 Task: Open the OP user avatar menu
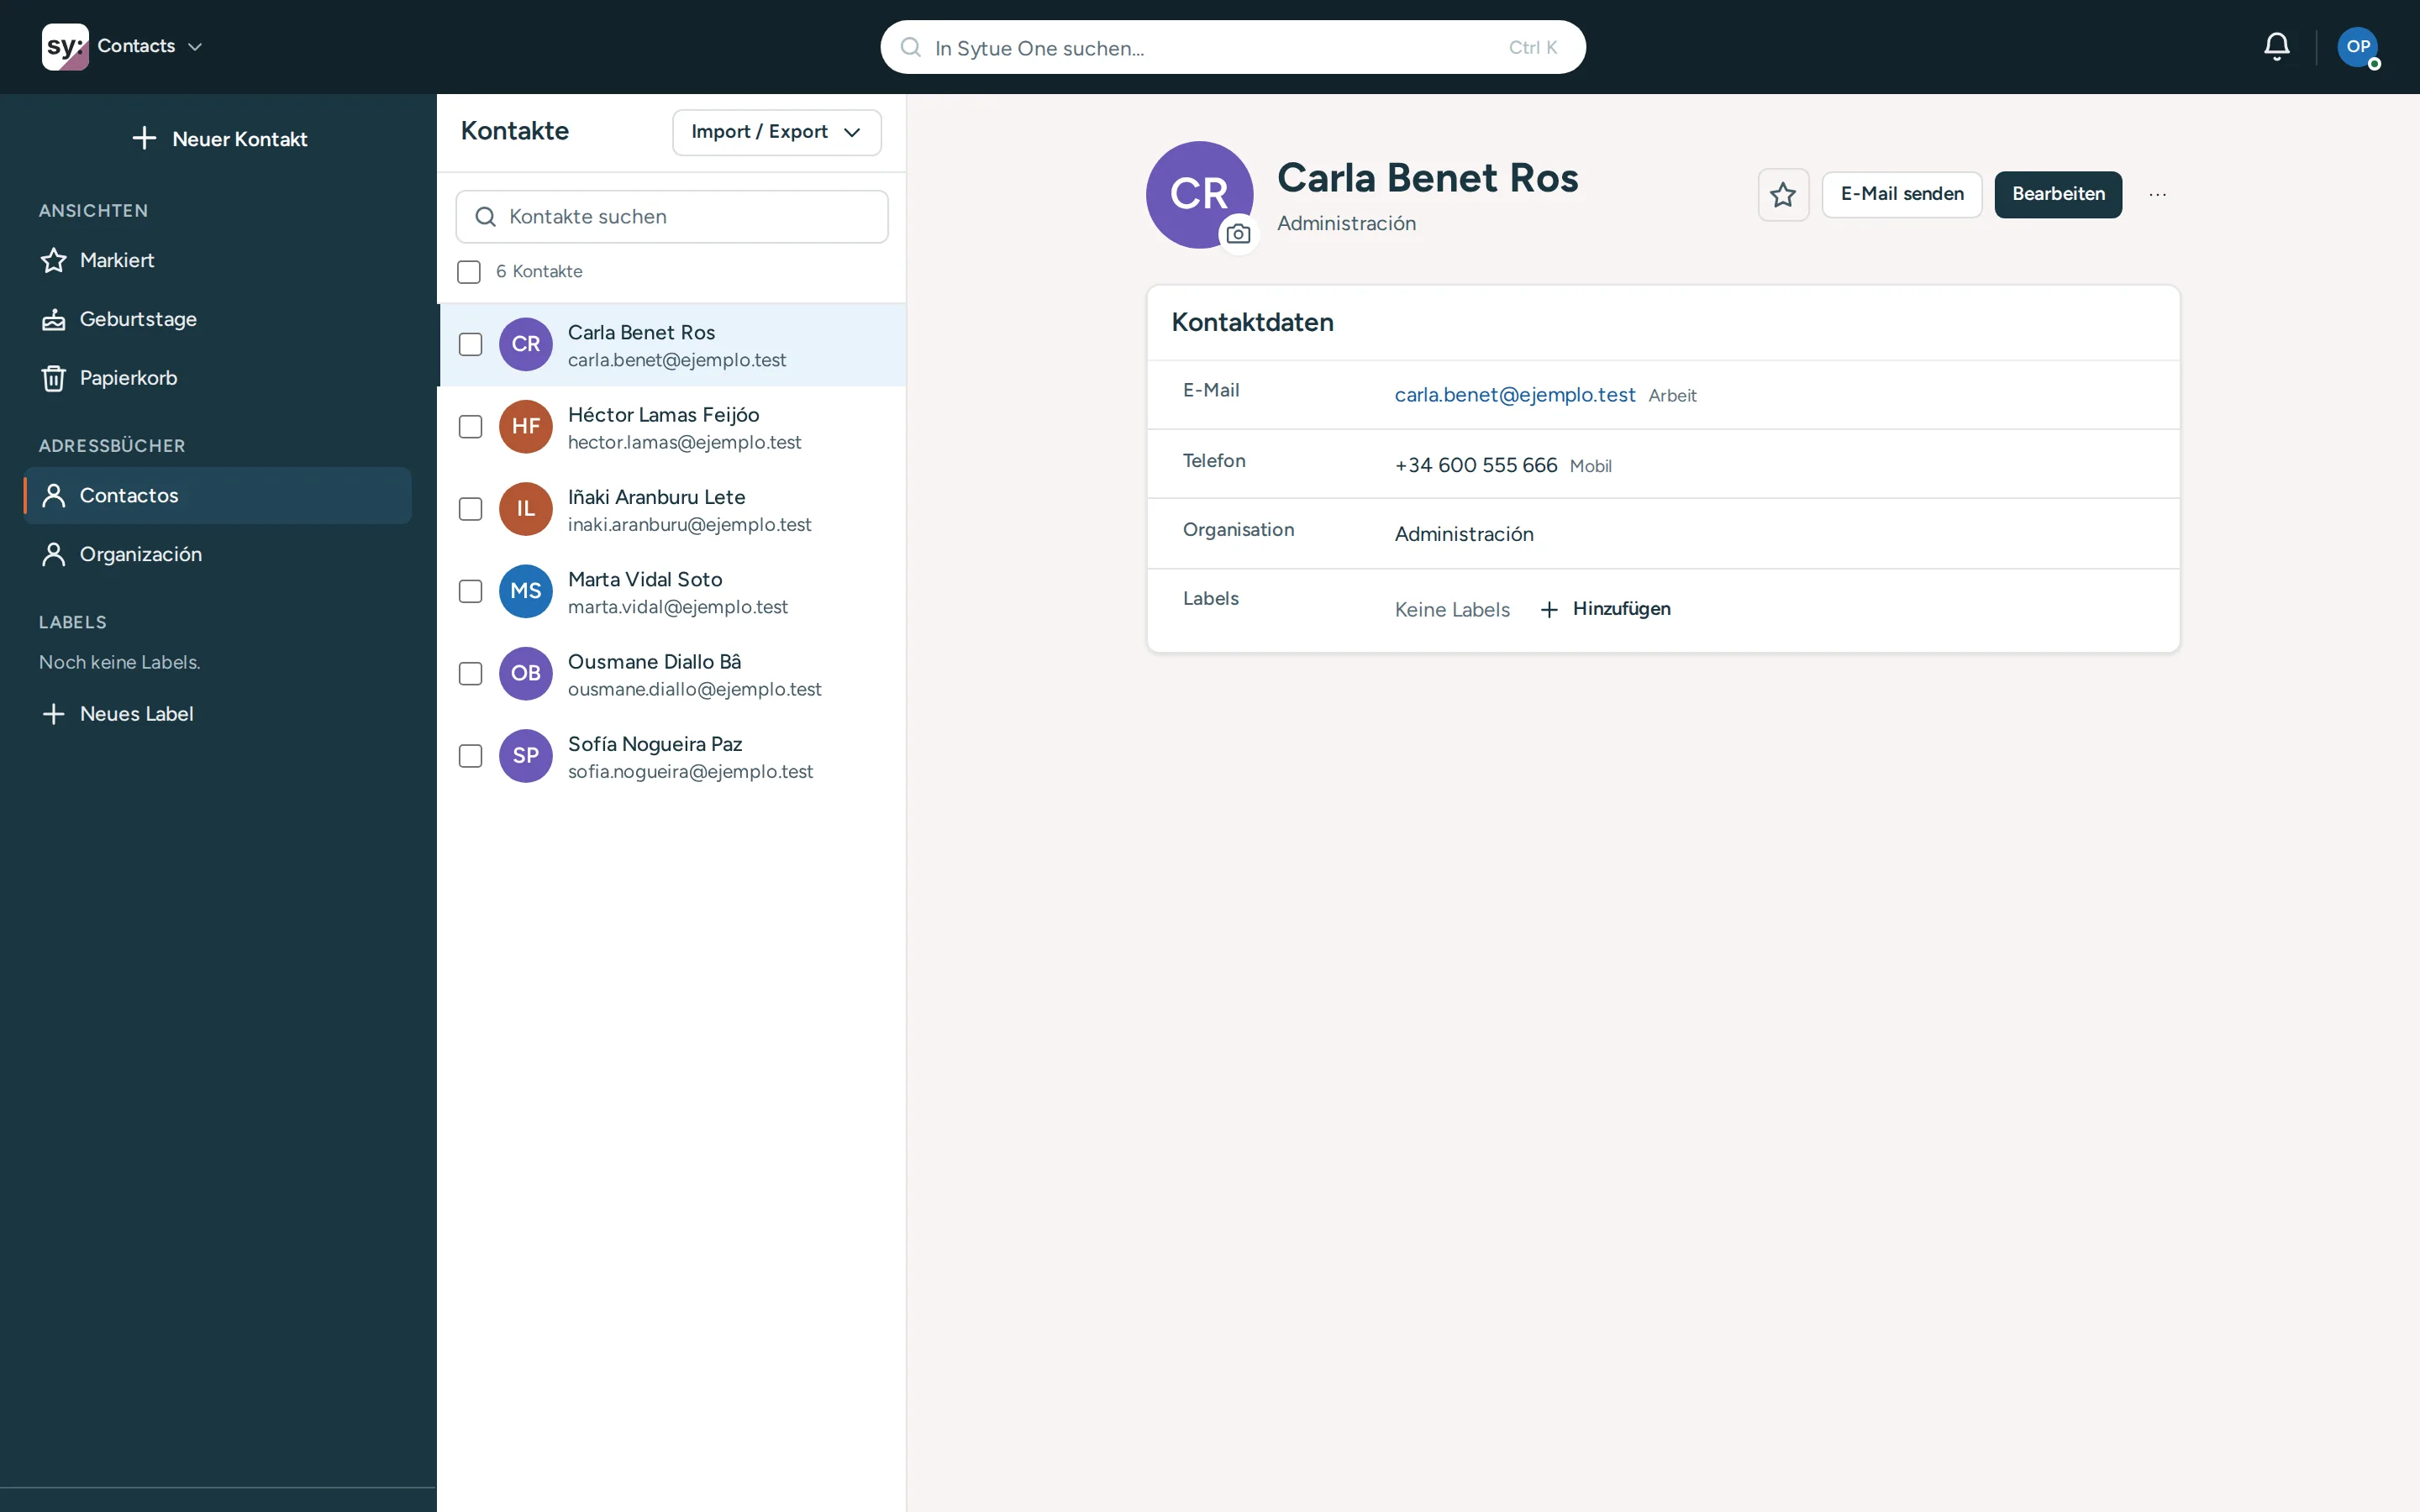(x=2357, y=47)
